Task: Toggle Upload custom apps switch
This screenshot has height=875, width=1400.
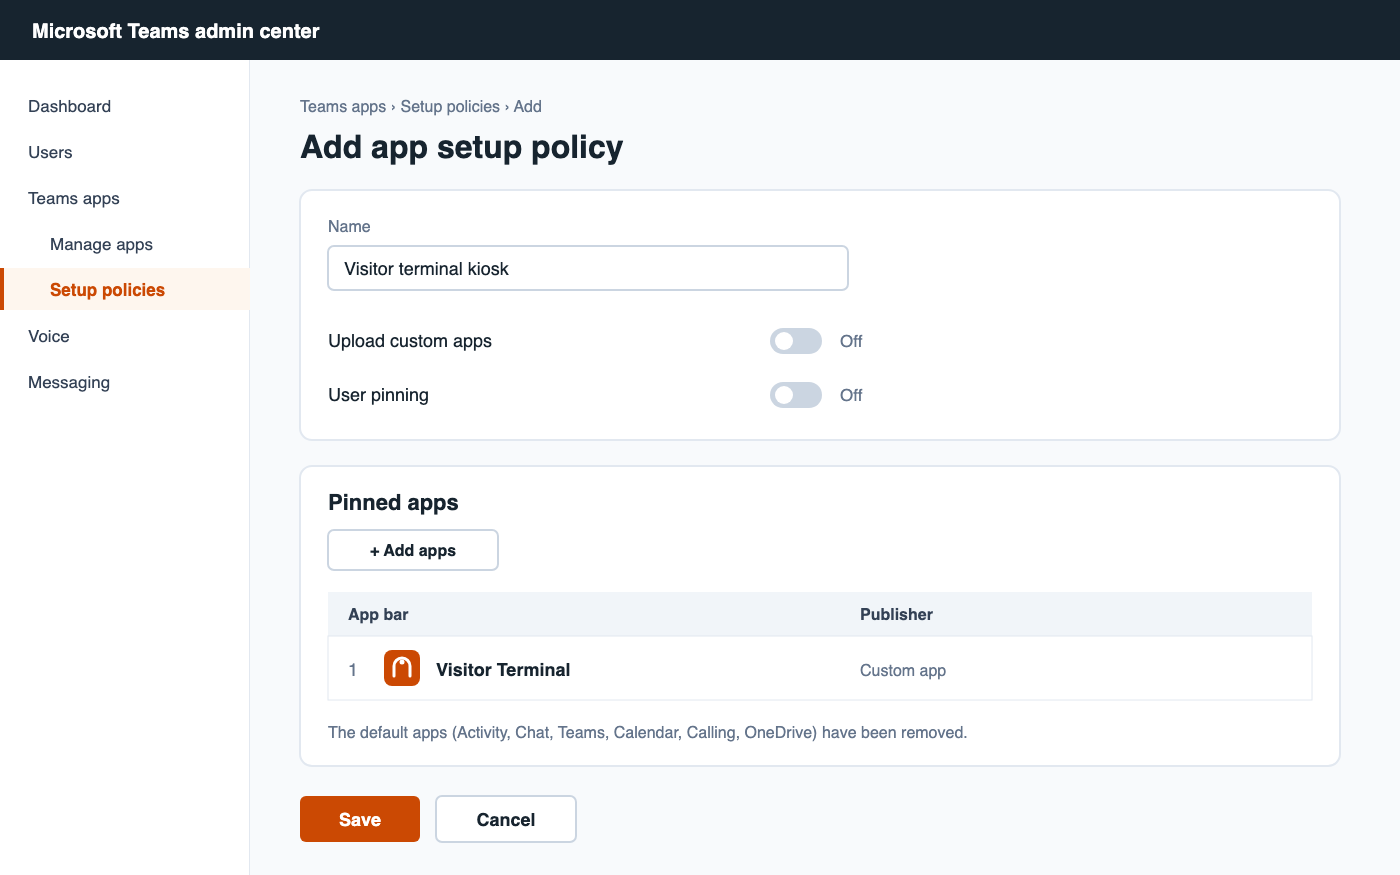Action: pyautogui.click(x=796, y=341)
